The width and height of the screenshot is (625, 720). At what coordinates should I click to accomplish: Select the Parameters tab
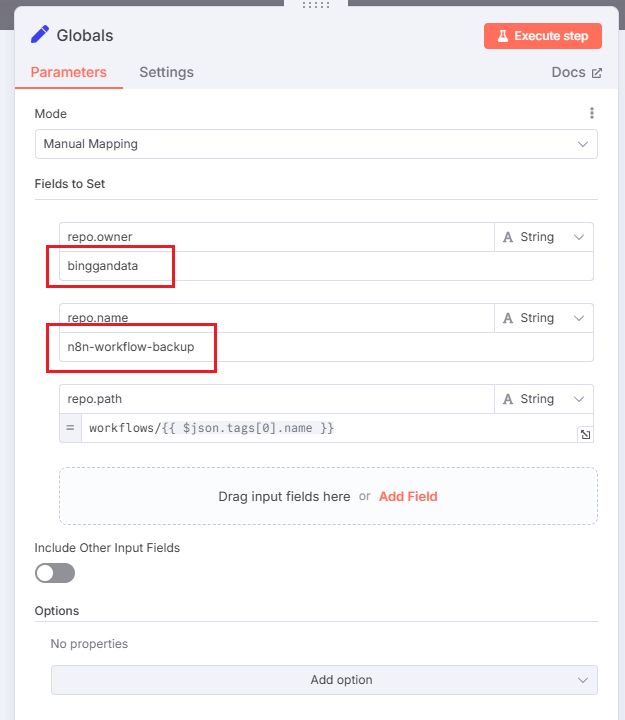point(68,72)
